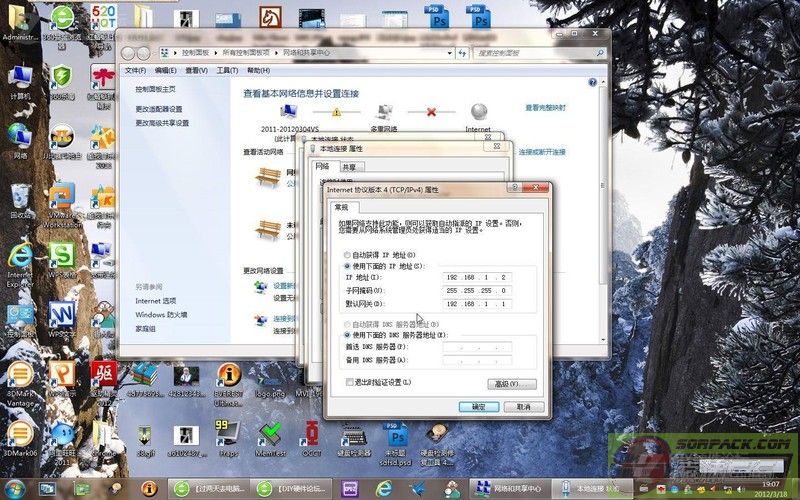Open the Help(H) menu in Control Panel window
The height and width of the screenshot is (500, 800).
pyautogui.click(x=258, y=70)
